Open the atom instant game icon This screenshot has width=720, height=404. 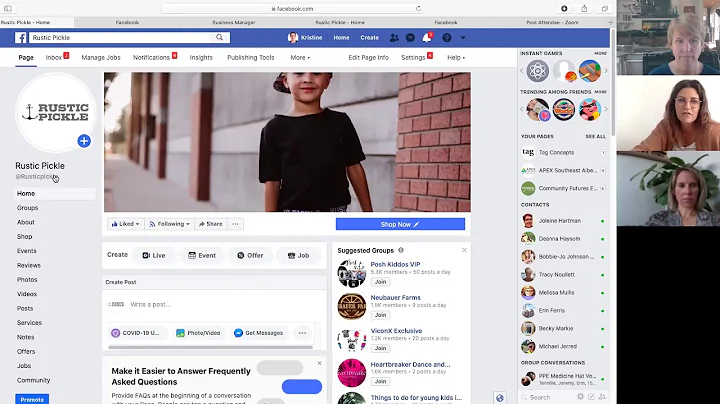(x=538, y=71)
